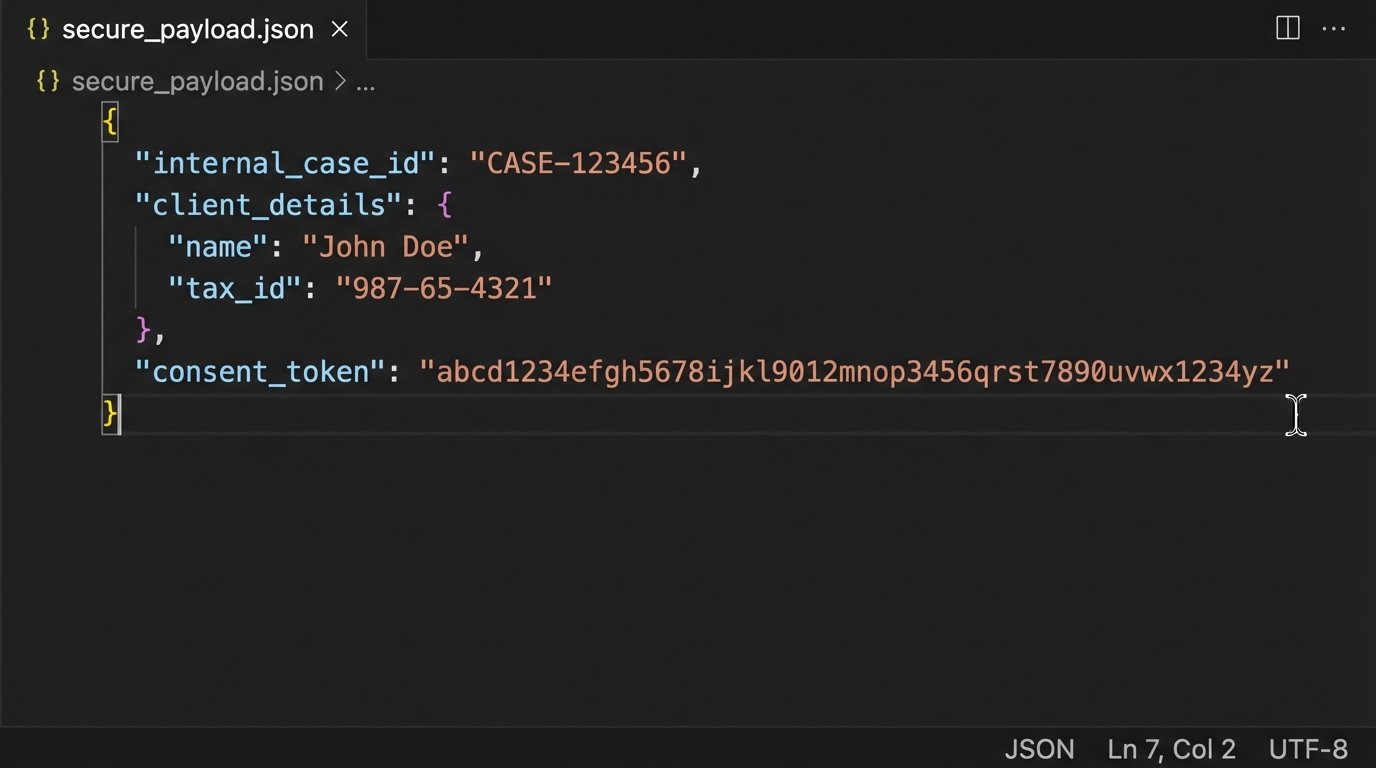Click the "internal_case_id" key
The width and height of the screenshot is (1376, 768).
coord(285,163)
